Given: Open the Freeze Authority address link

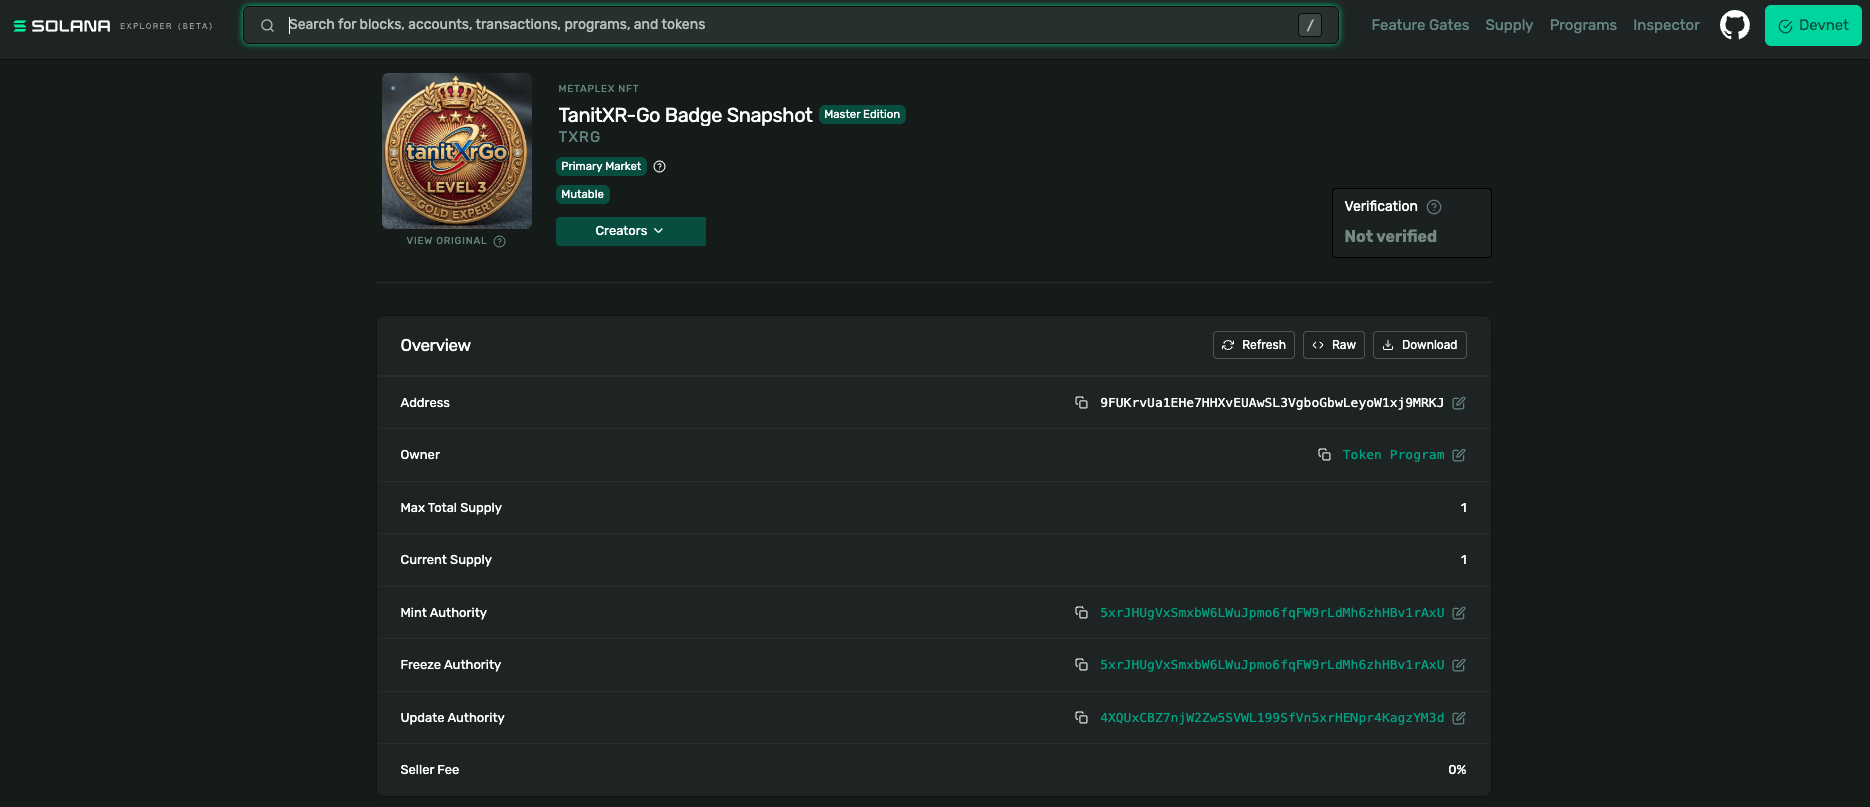Looking at the screenshot, I should click(x=1272, y=665).
